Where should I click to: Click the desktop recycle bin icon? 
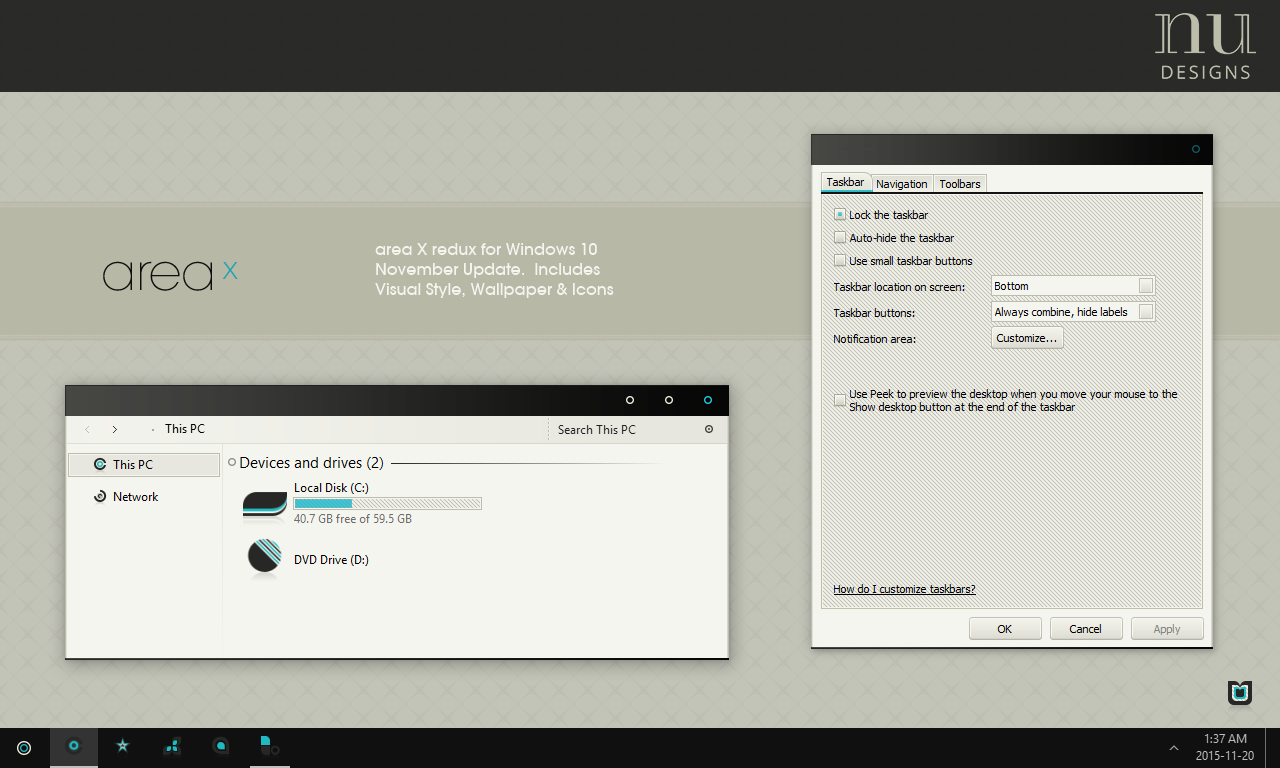[1240, 692]
